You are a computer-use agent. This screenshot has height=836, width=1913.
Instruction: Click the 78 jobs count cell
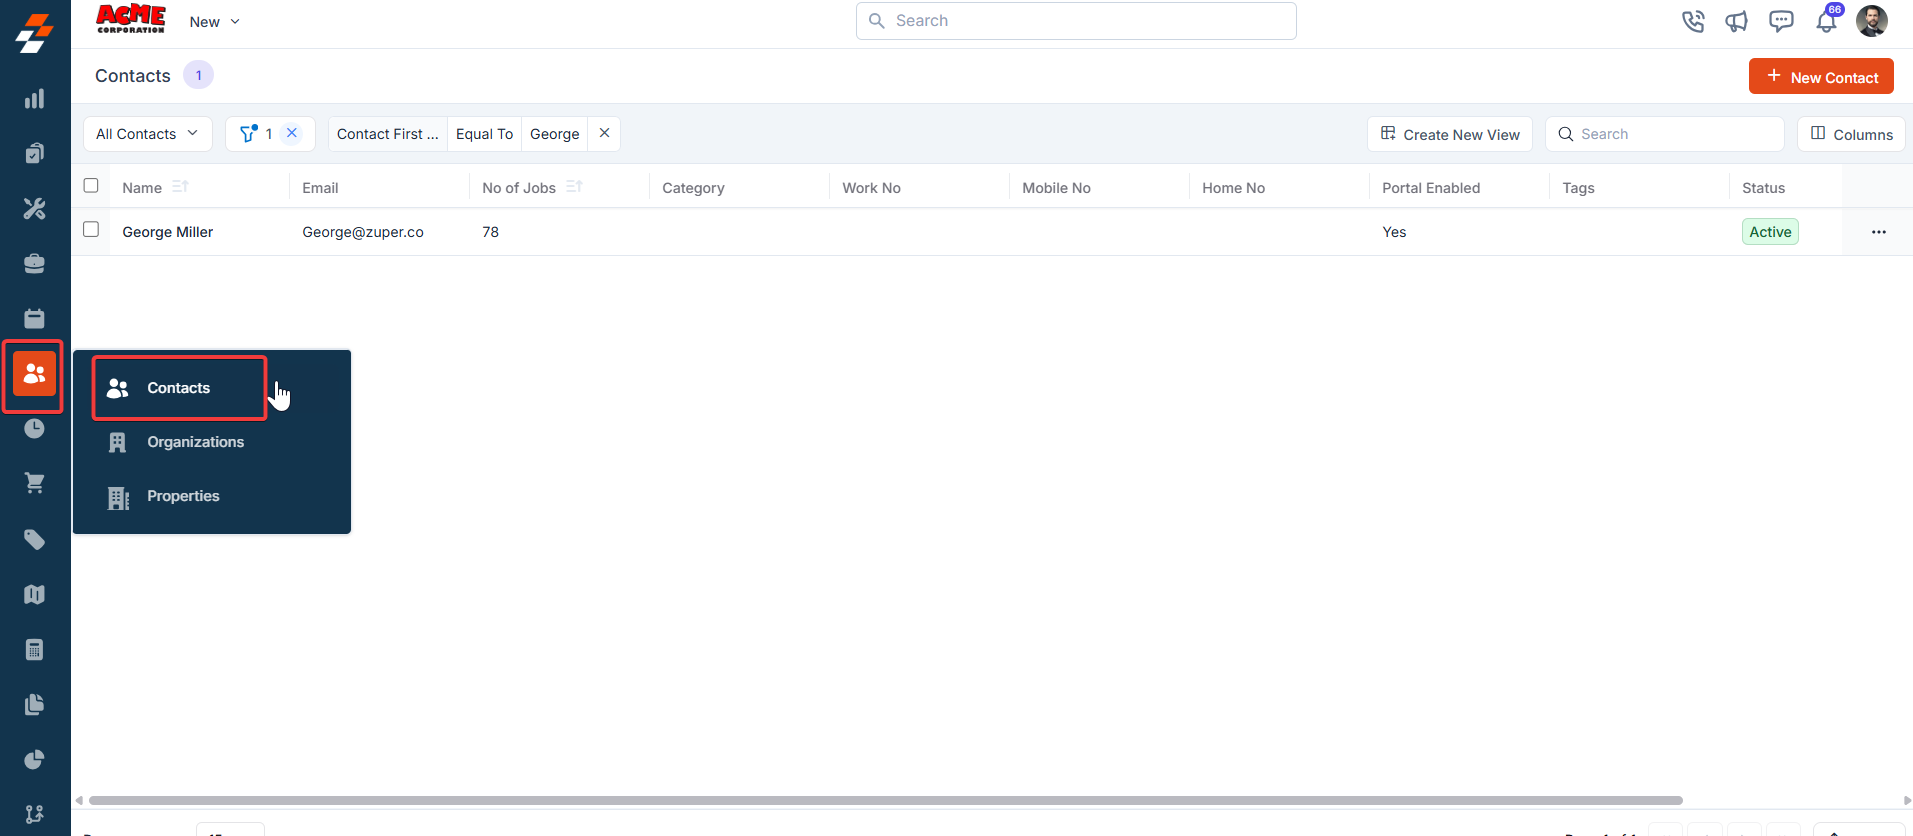point(490,232)
